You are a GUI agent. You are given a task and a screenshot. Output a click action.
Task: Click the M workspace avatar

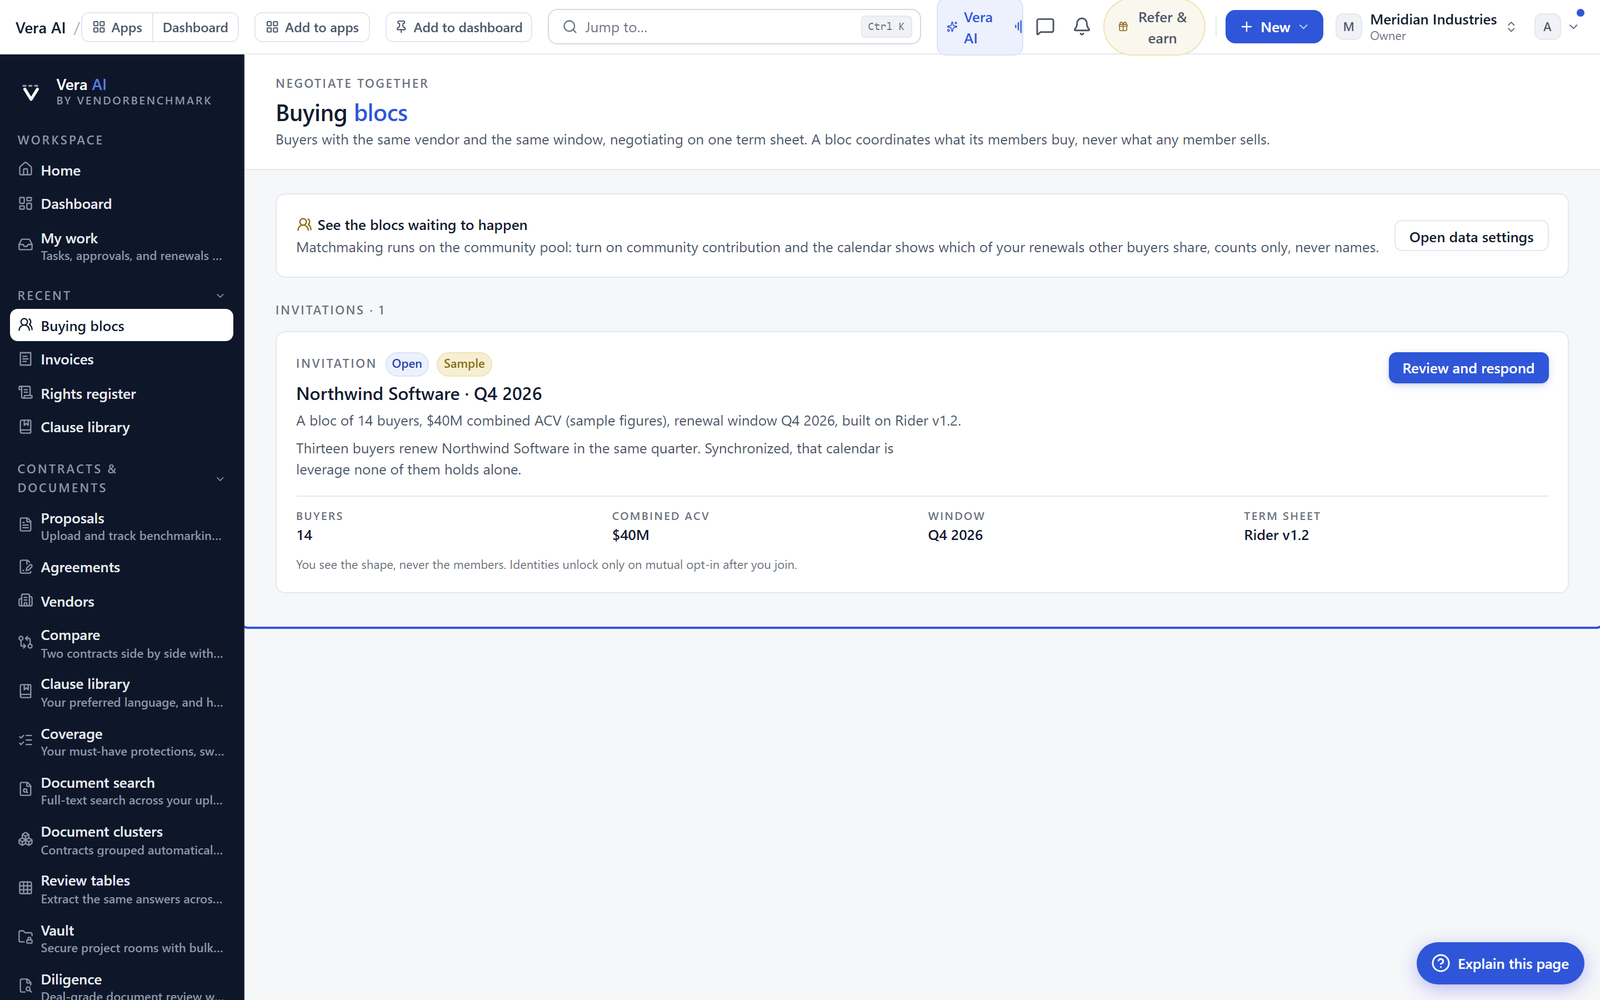(x=1348, y=27)
